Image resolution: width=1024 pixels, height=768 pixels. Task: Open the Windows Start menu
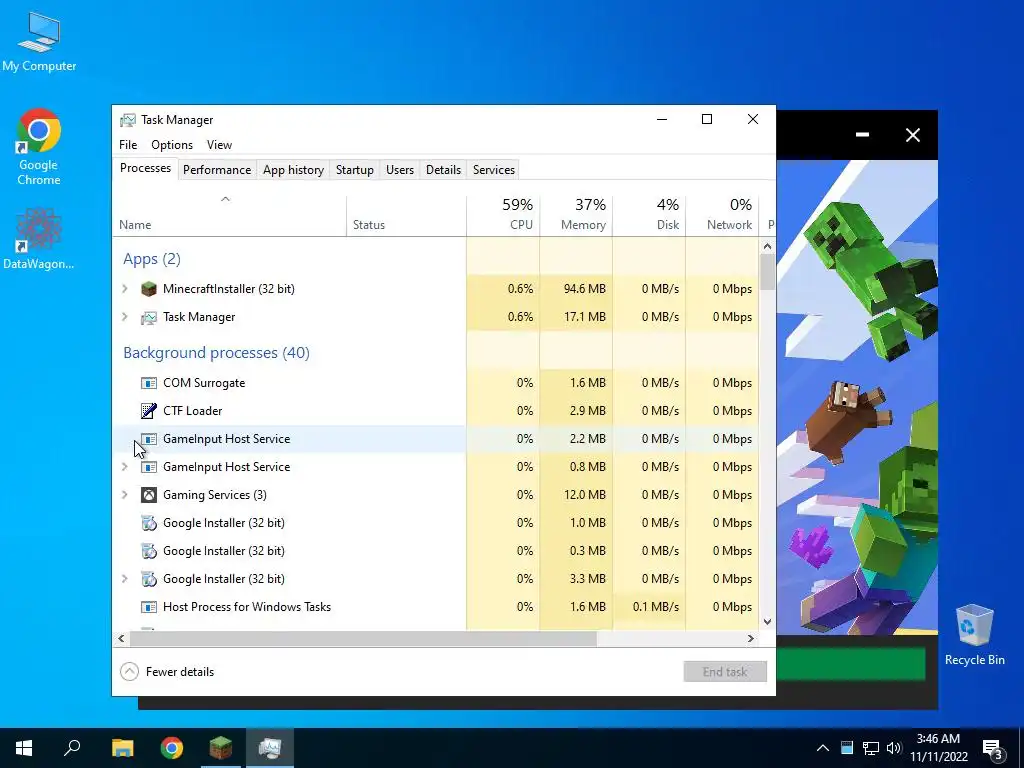[x=24, y=748]
